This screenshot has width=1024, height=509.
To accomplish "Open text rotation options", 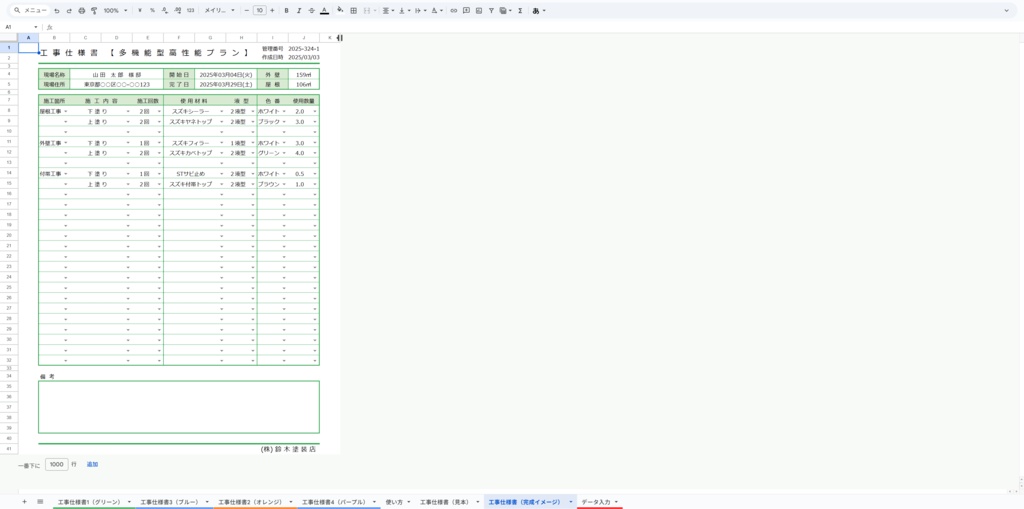I will click(437, 10).
